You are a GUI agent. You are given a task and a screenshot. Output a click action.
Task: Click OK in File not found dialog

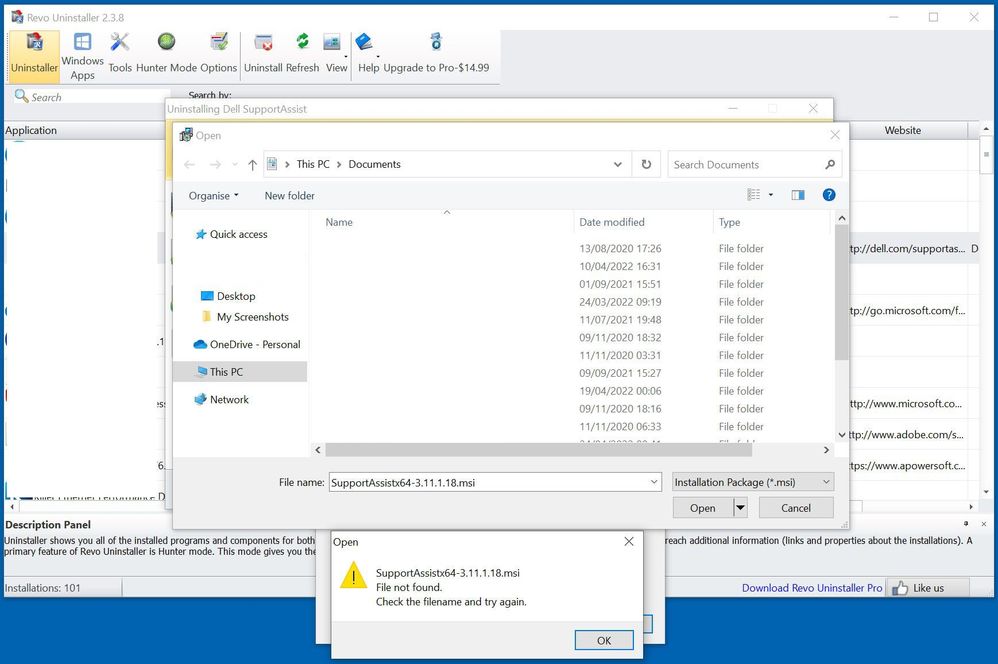(x=604, y=640)
